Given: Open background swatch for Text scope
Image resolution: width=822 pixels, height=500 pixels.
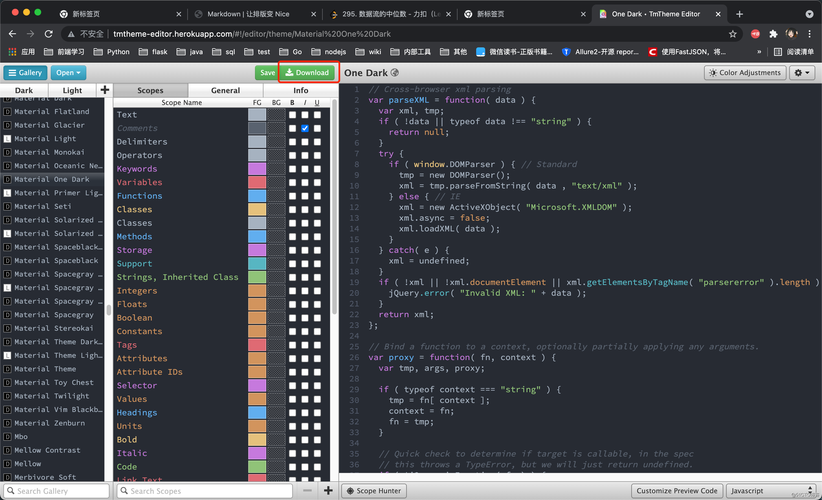Looking at the screenshot, I should [276, 115].
